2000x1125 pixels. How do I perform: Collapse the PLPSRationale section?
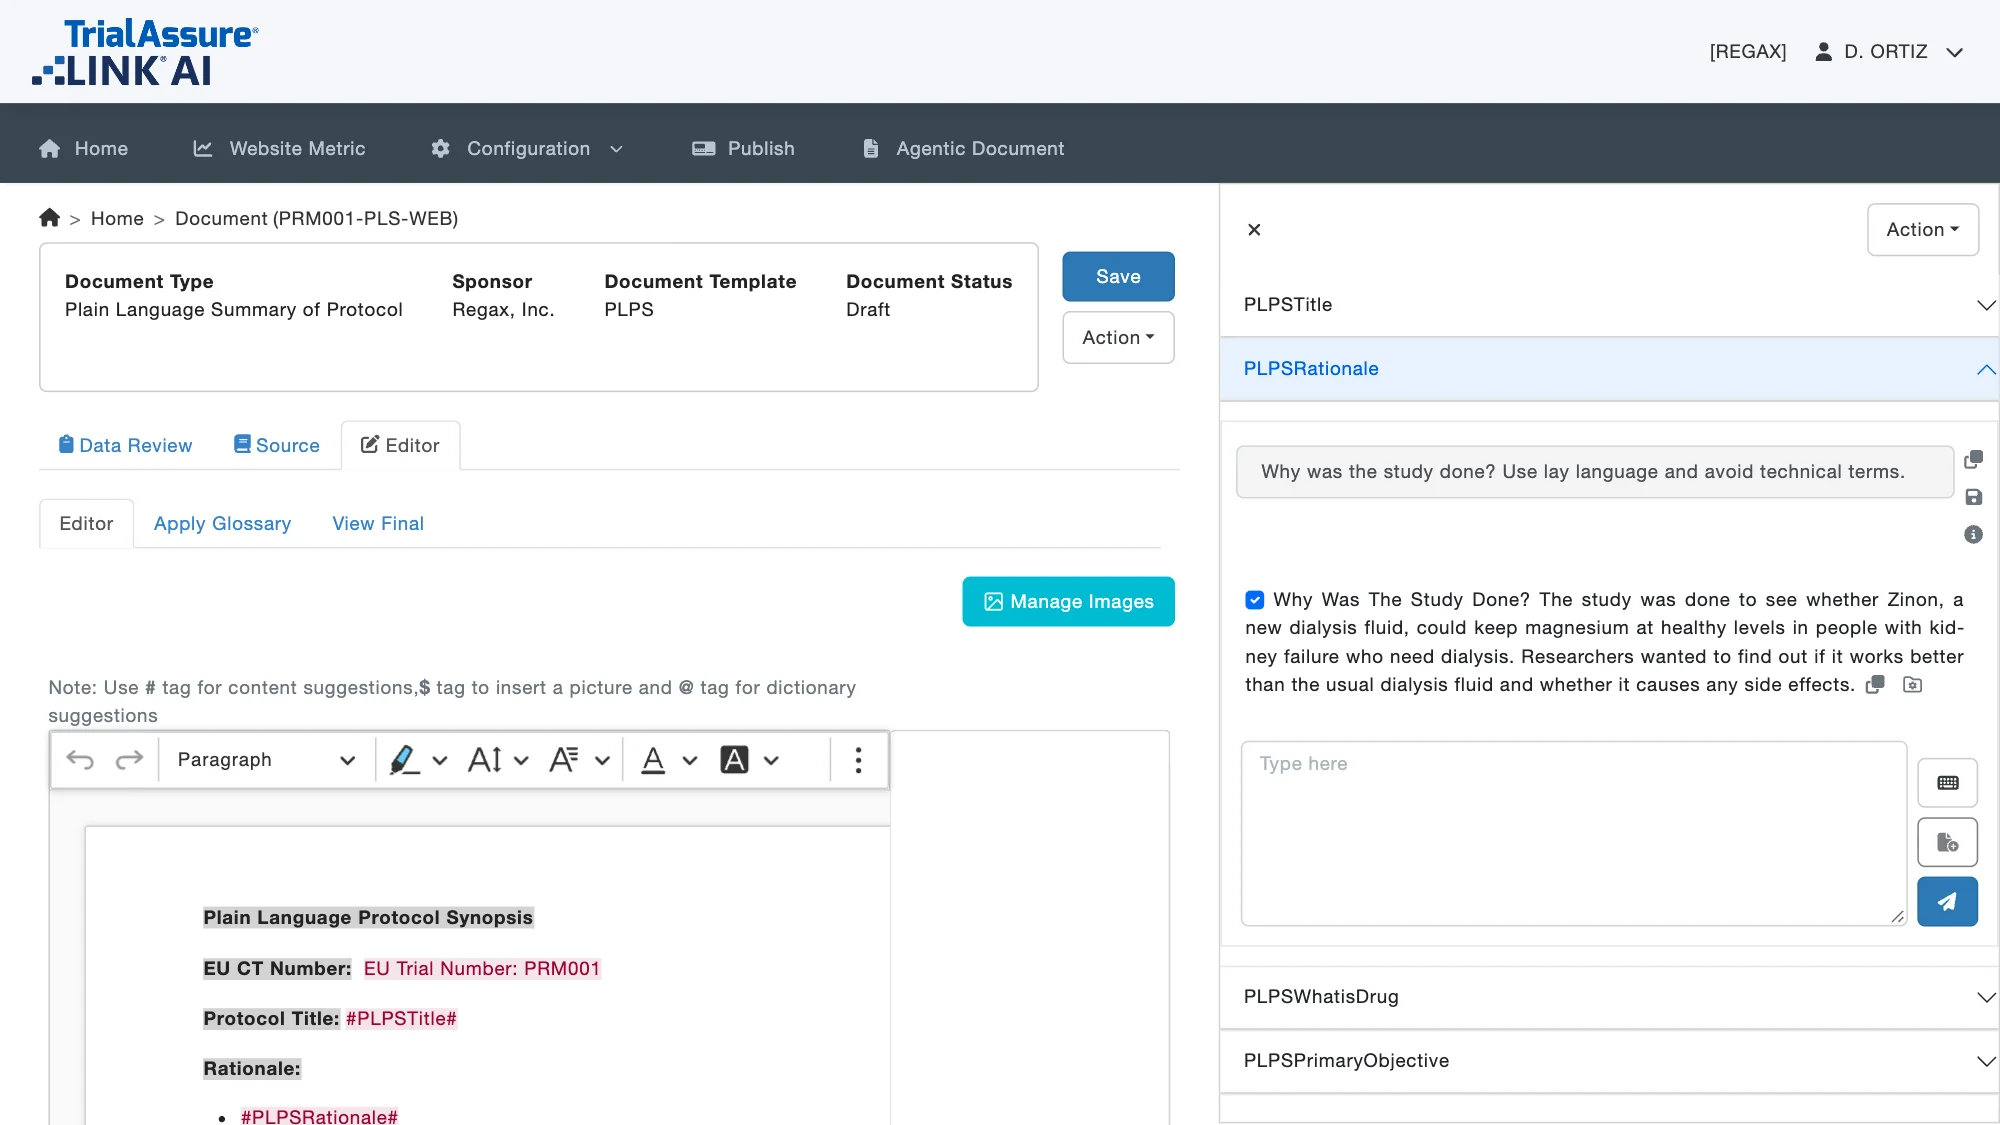(1609, 369)
